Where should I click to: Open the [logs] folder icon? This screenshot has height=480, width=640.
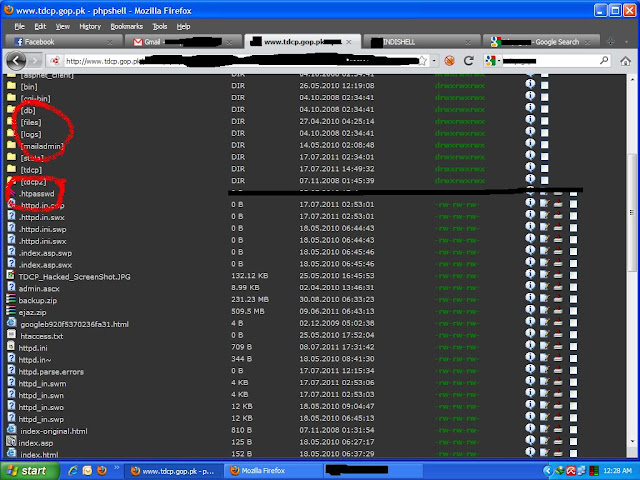pos(11,133)
